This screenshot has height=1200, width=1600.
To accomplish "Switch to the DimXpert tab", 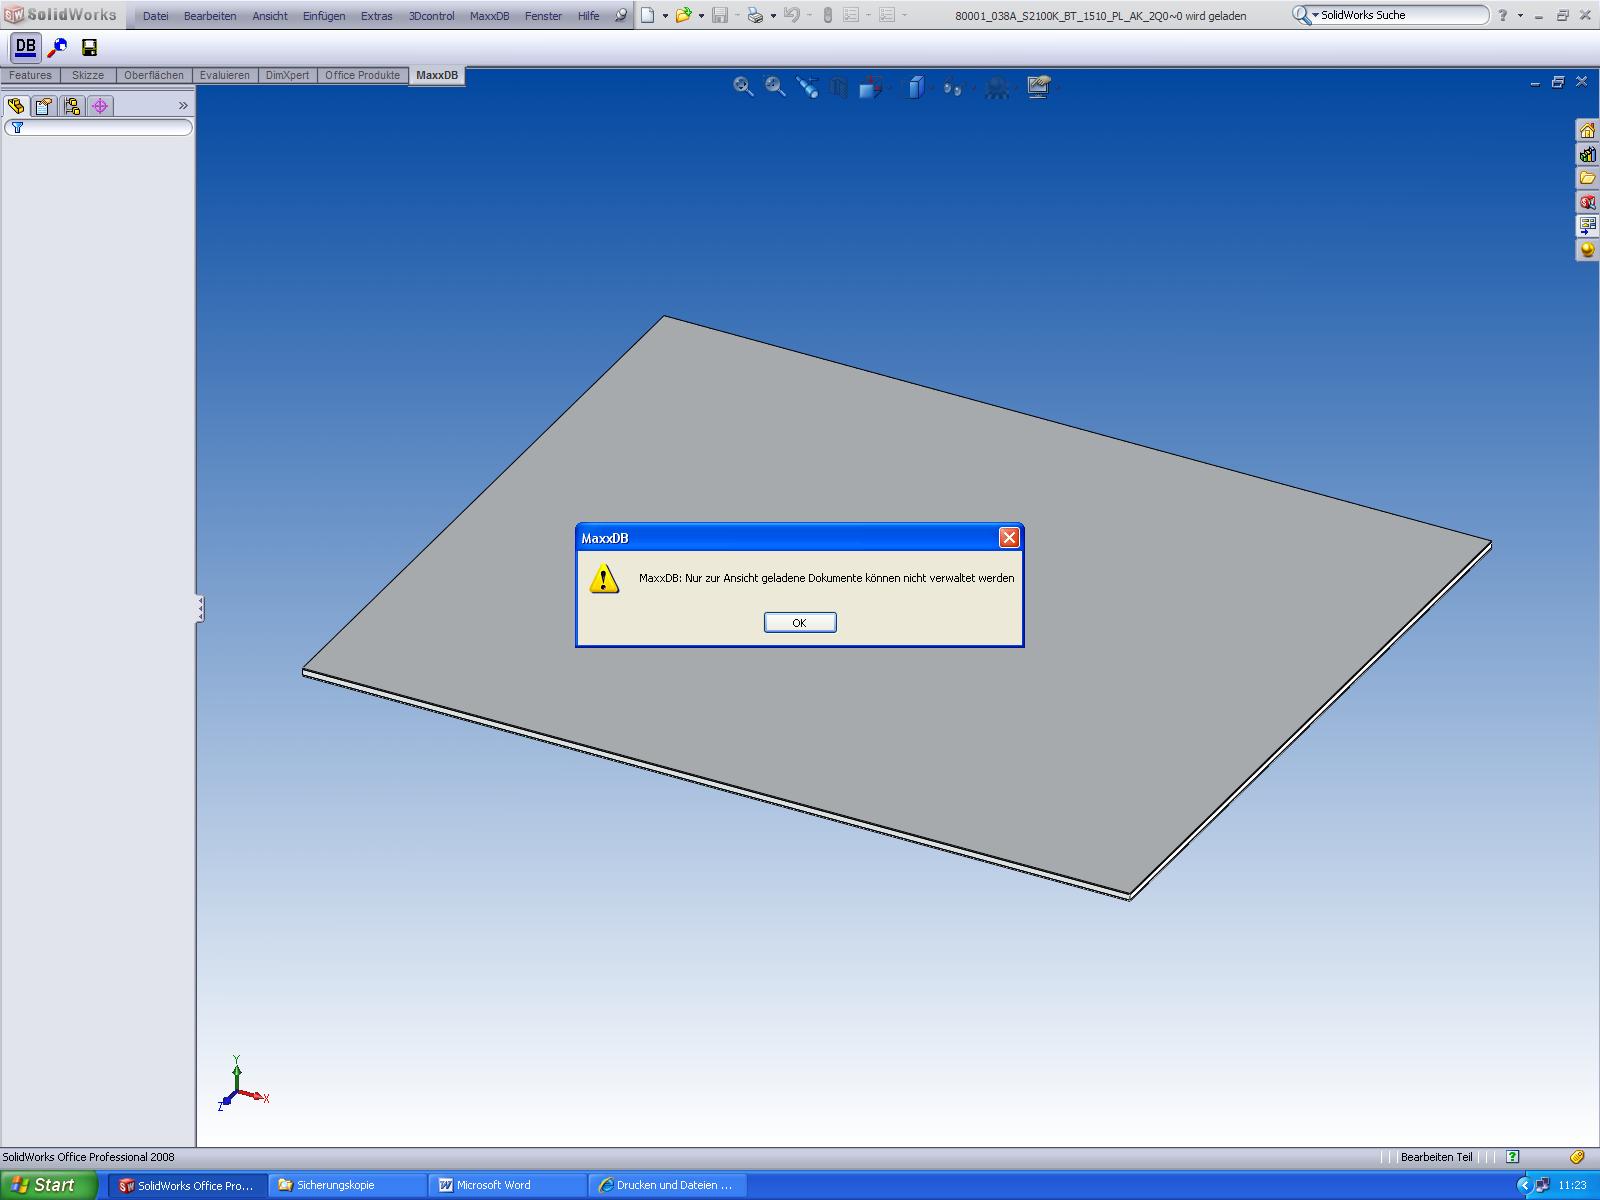I will [x=288, y=75].
